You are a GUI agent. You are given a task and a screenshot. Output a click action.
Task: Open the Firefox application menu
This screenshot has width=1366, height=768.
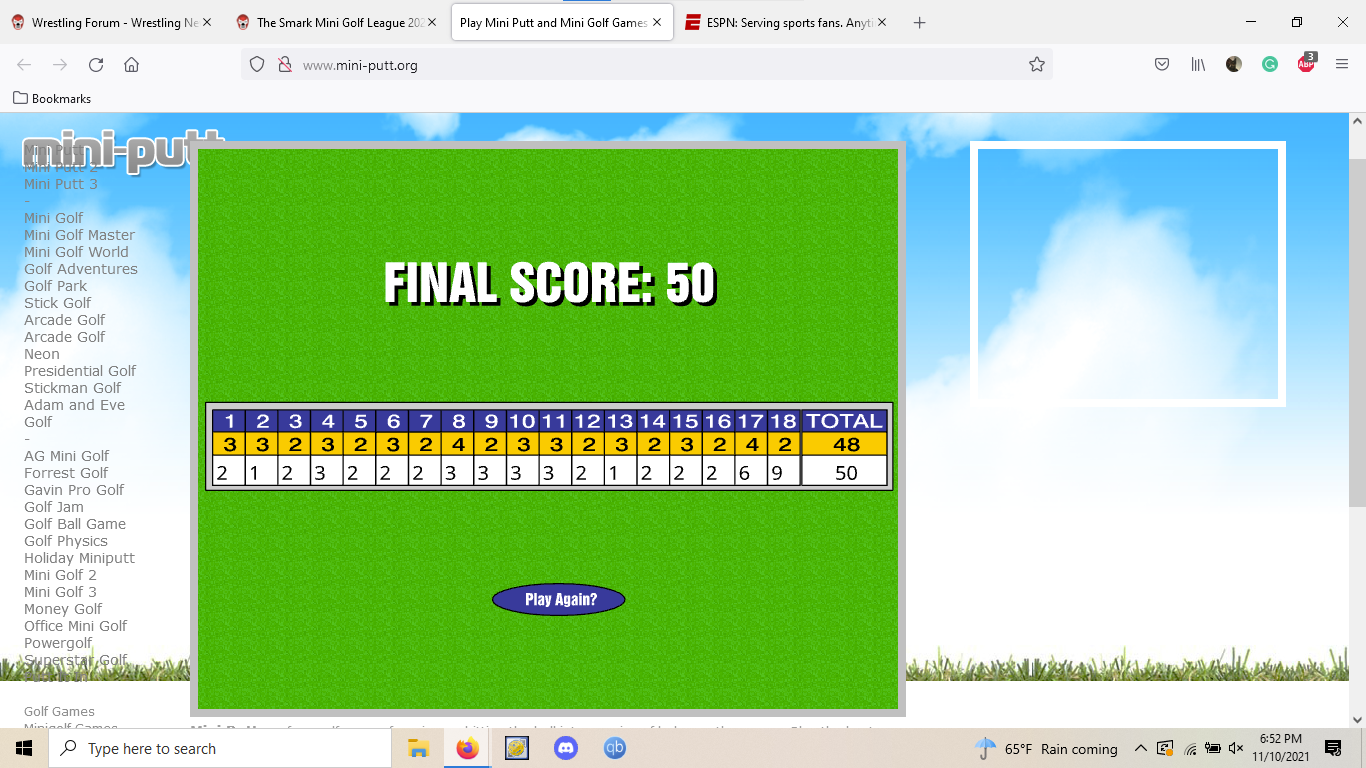(1342, 65)
